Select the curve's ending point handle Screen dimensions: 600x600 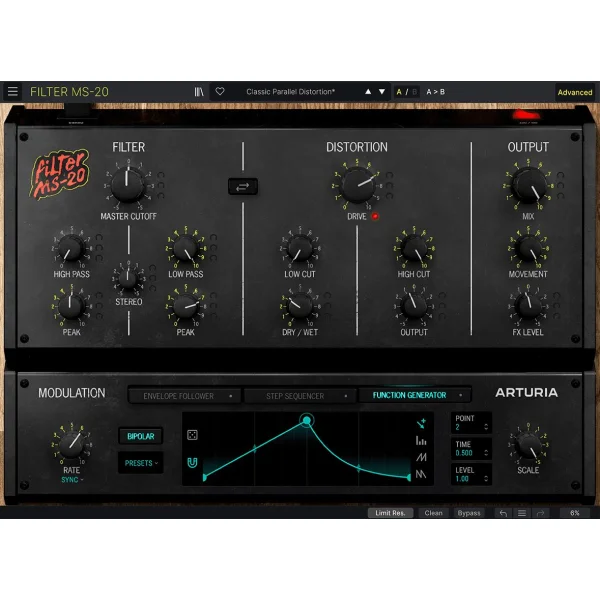[x=409, y=477]
